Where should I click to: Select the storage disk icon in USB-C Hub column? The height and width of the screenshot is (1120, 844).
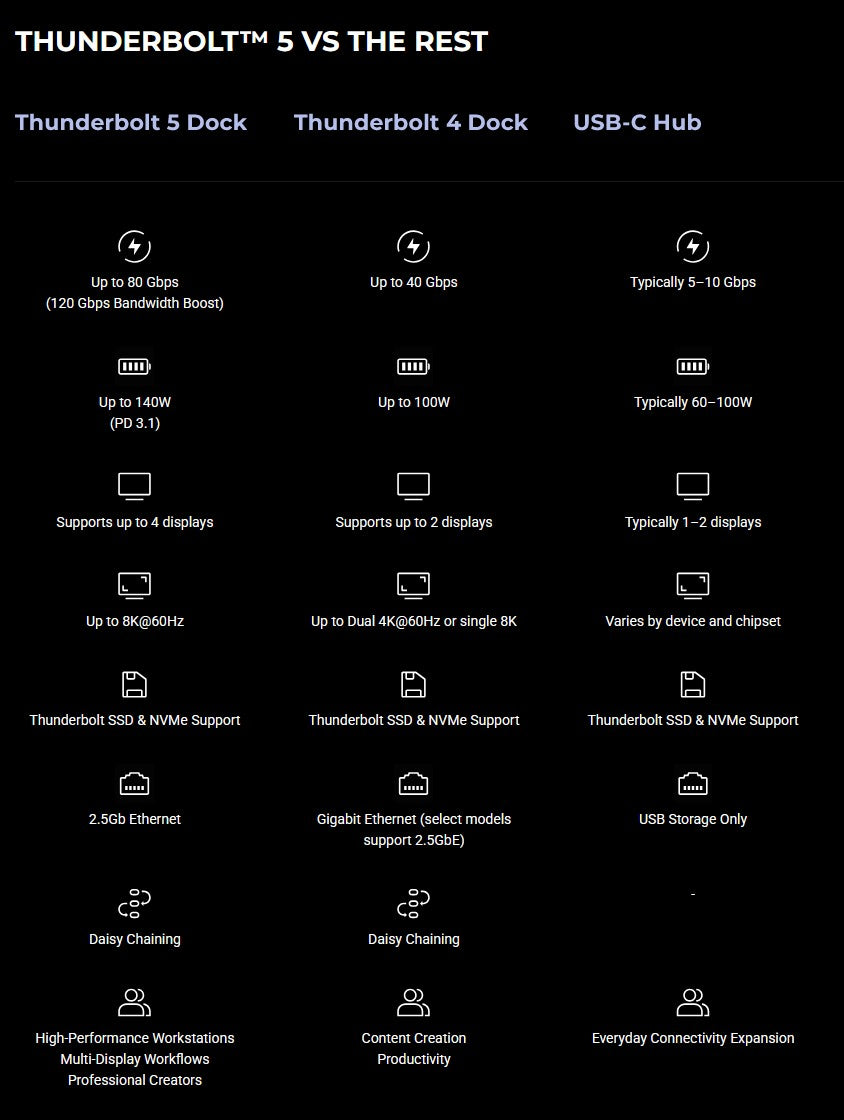(x=693, y=684)
